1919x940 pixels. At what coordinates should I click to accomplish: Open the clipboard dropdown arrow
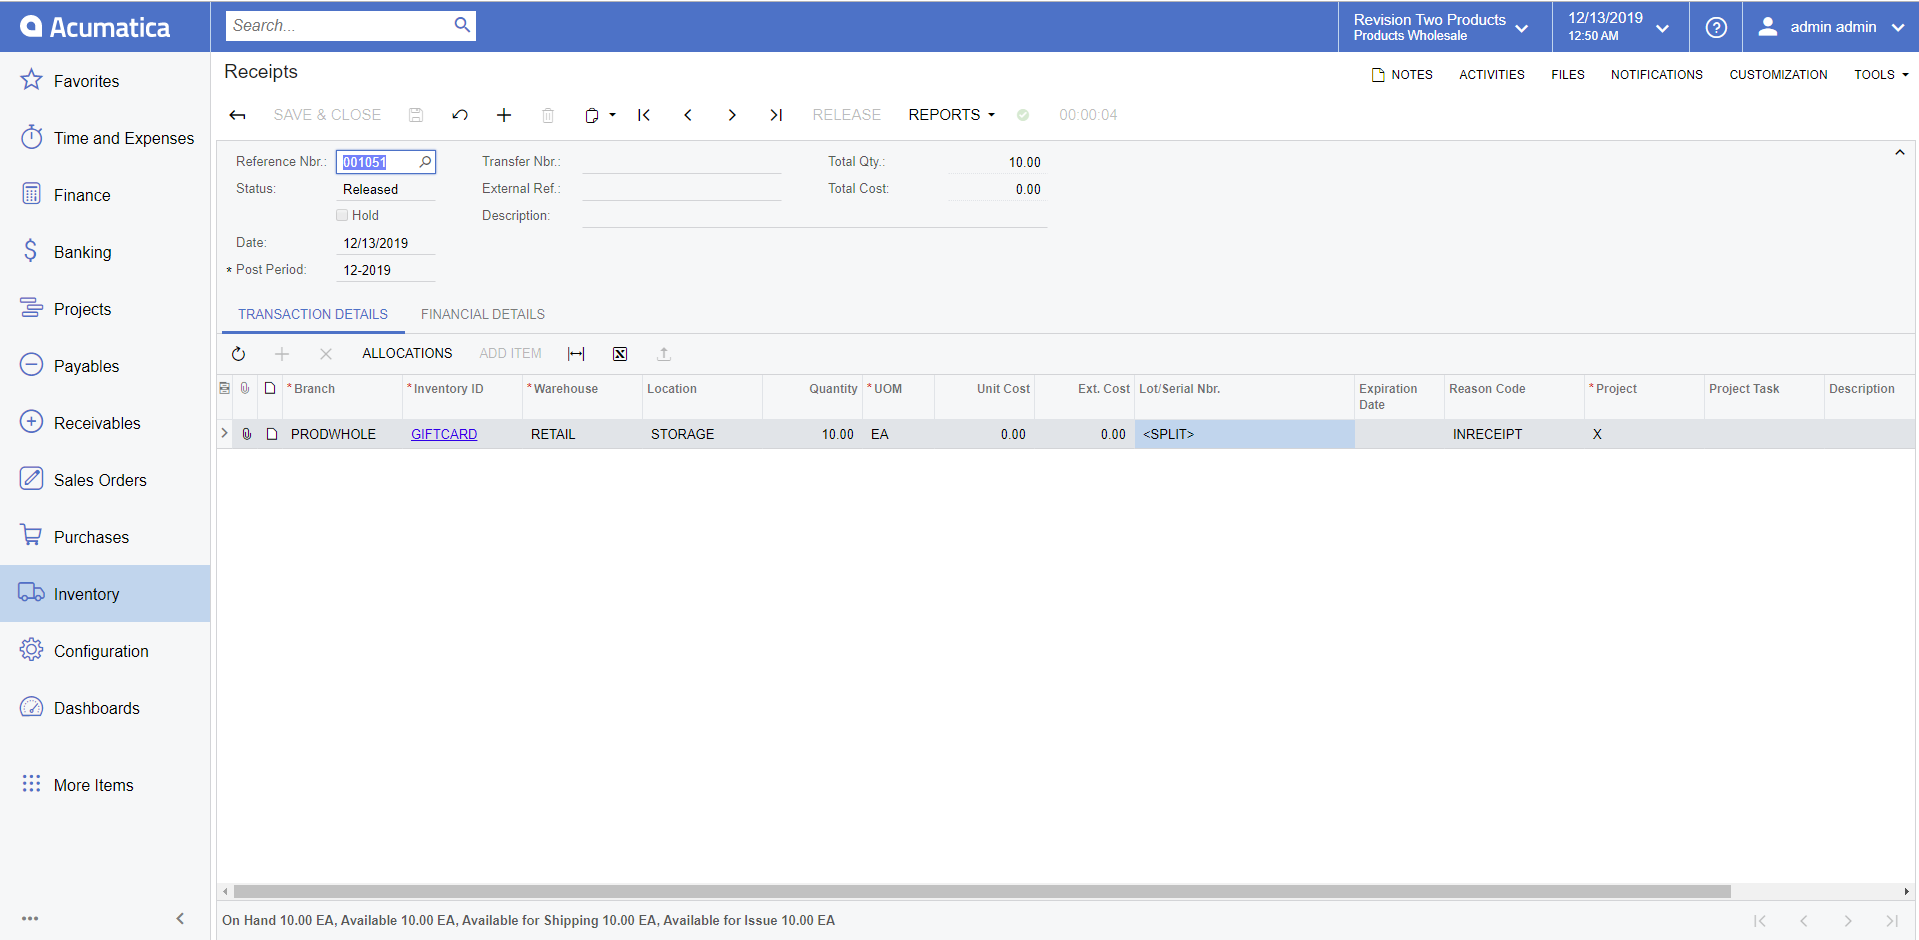coord(612,115)
